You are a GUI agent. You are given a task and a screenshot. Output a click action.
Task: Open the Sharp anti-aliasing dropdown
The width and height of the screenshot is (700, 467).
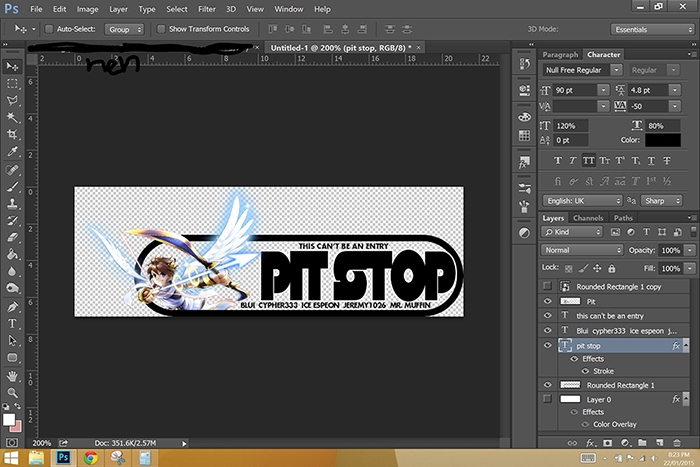661,201
